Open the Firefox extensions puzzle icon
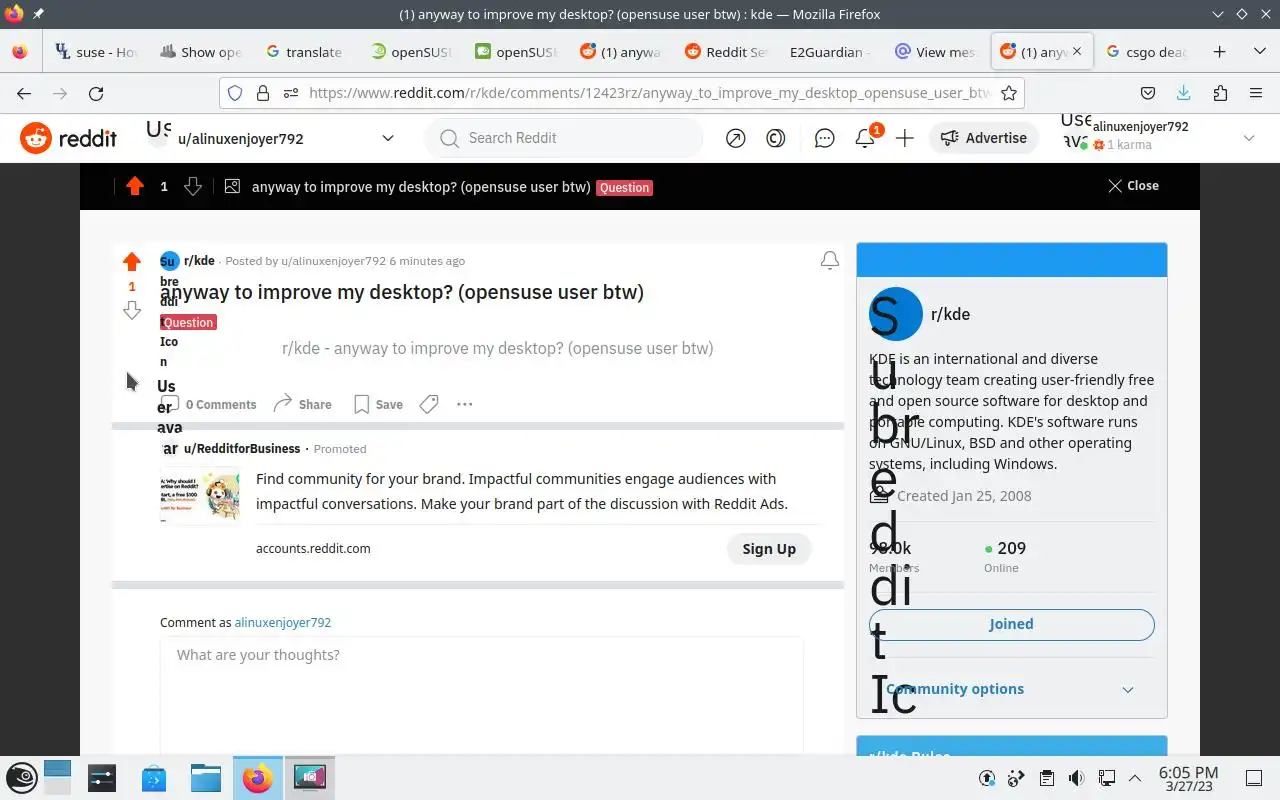The image size is (1280, 800). 1220,93
